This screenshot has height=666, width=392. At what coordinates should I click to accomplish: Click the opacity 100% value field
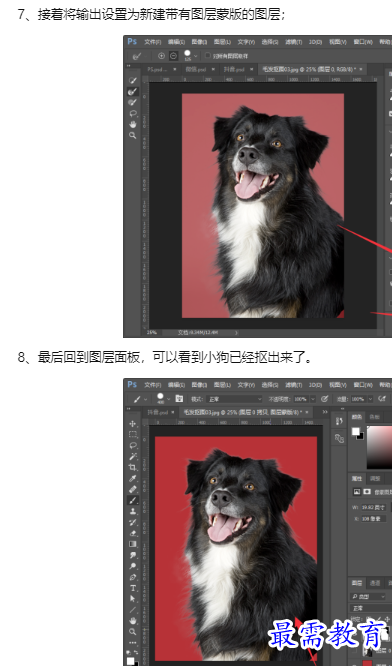(x=300, y=399)
